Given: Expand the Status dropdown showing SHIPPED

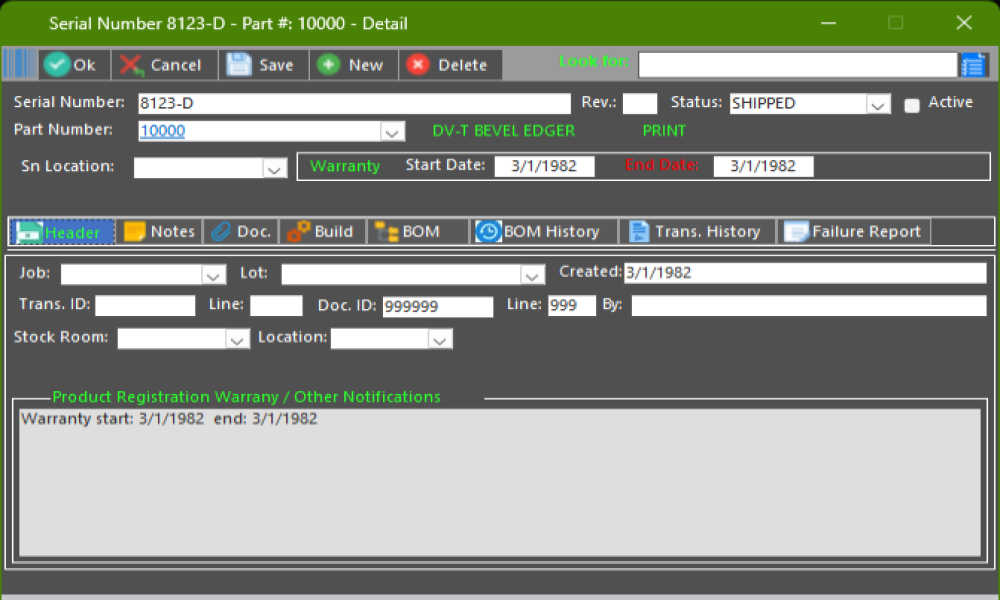Looking at the screenshot, I should [877, 104].
